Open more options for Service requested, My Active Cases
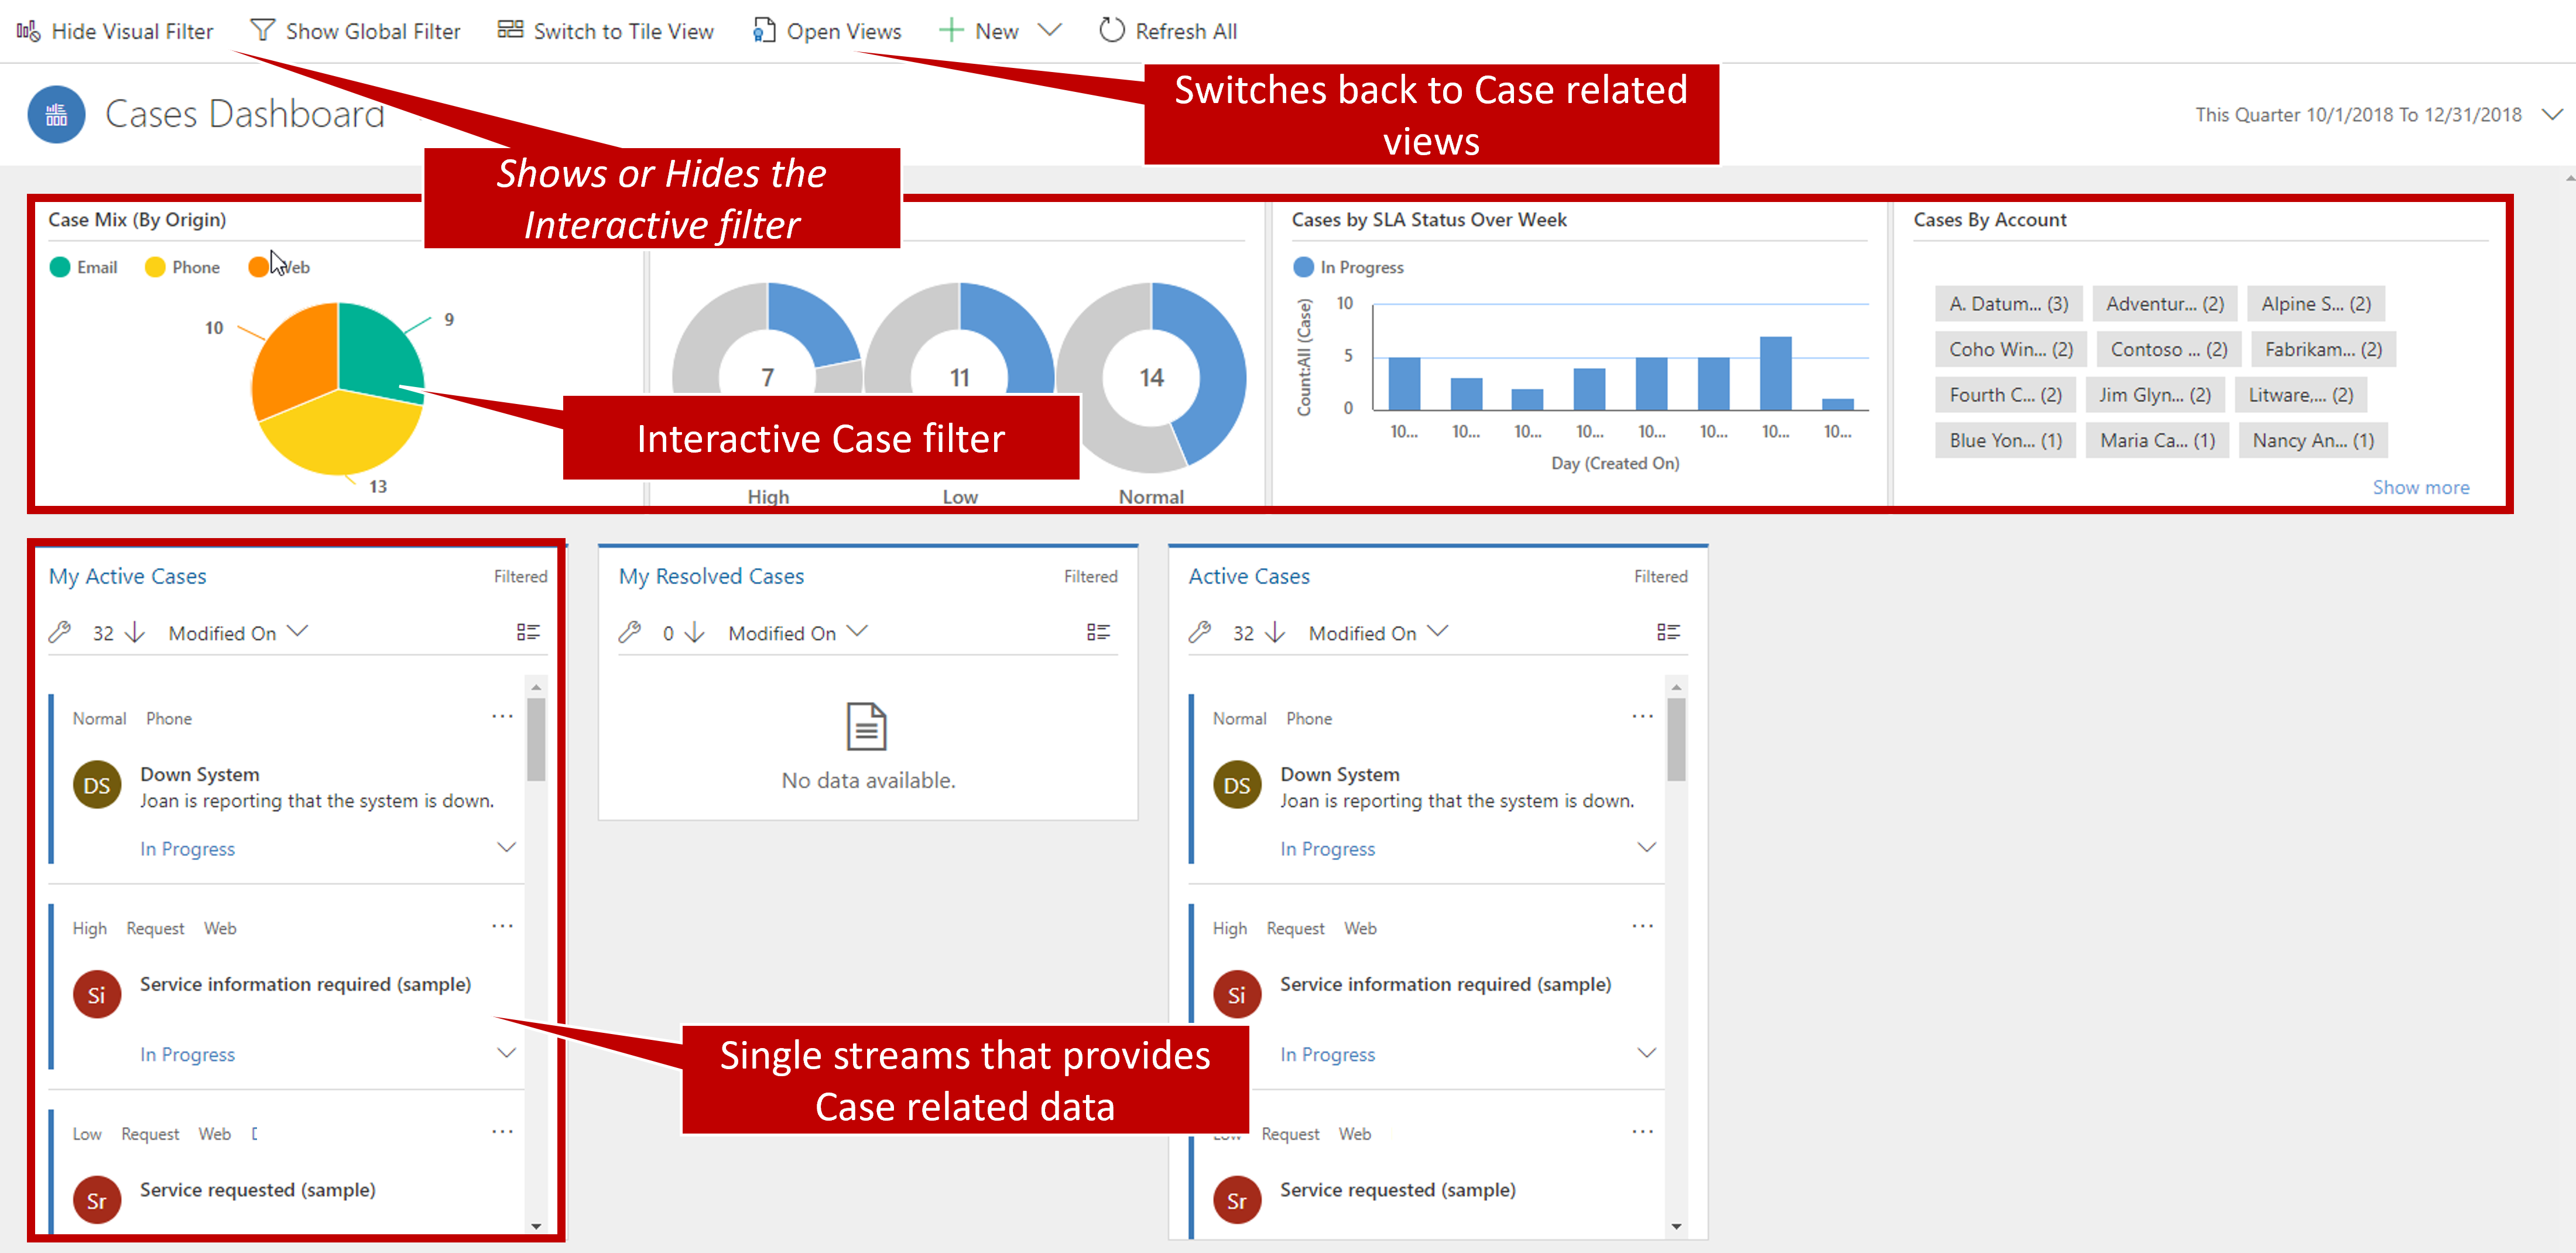 (502, 1132)
